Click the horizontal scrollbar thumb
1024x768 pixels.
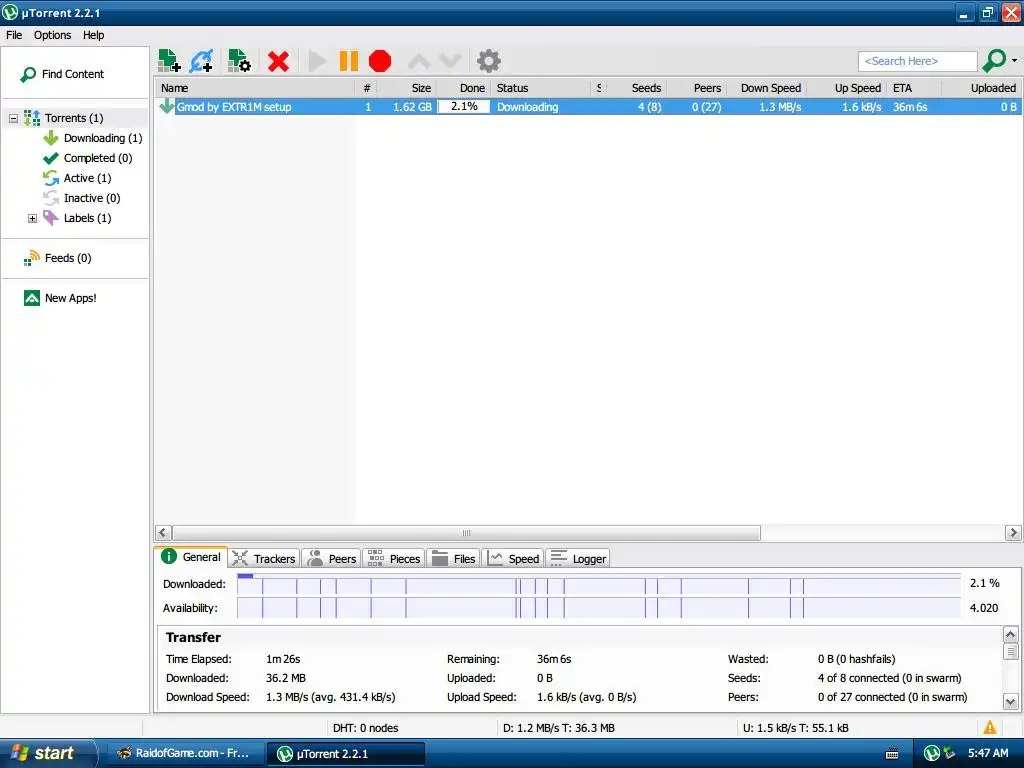(x=466, y=533)
